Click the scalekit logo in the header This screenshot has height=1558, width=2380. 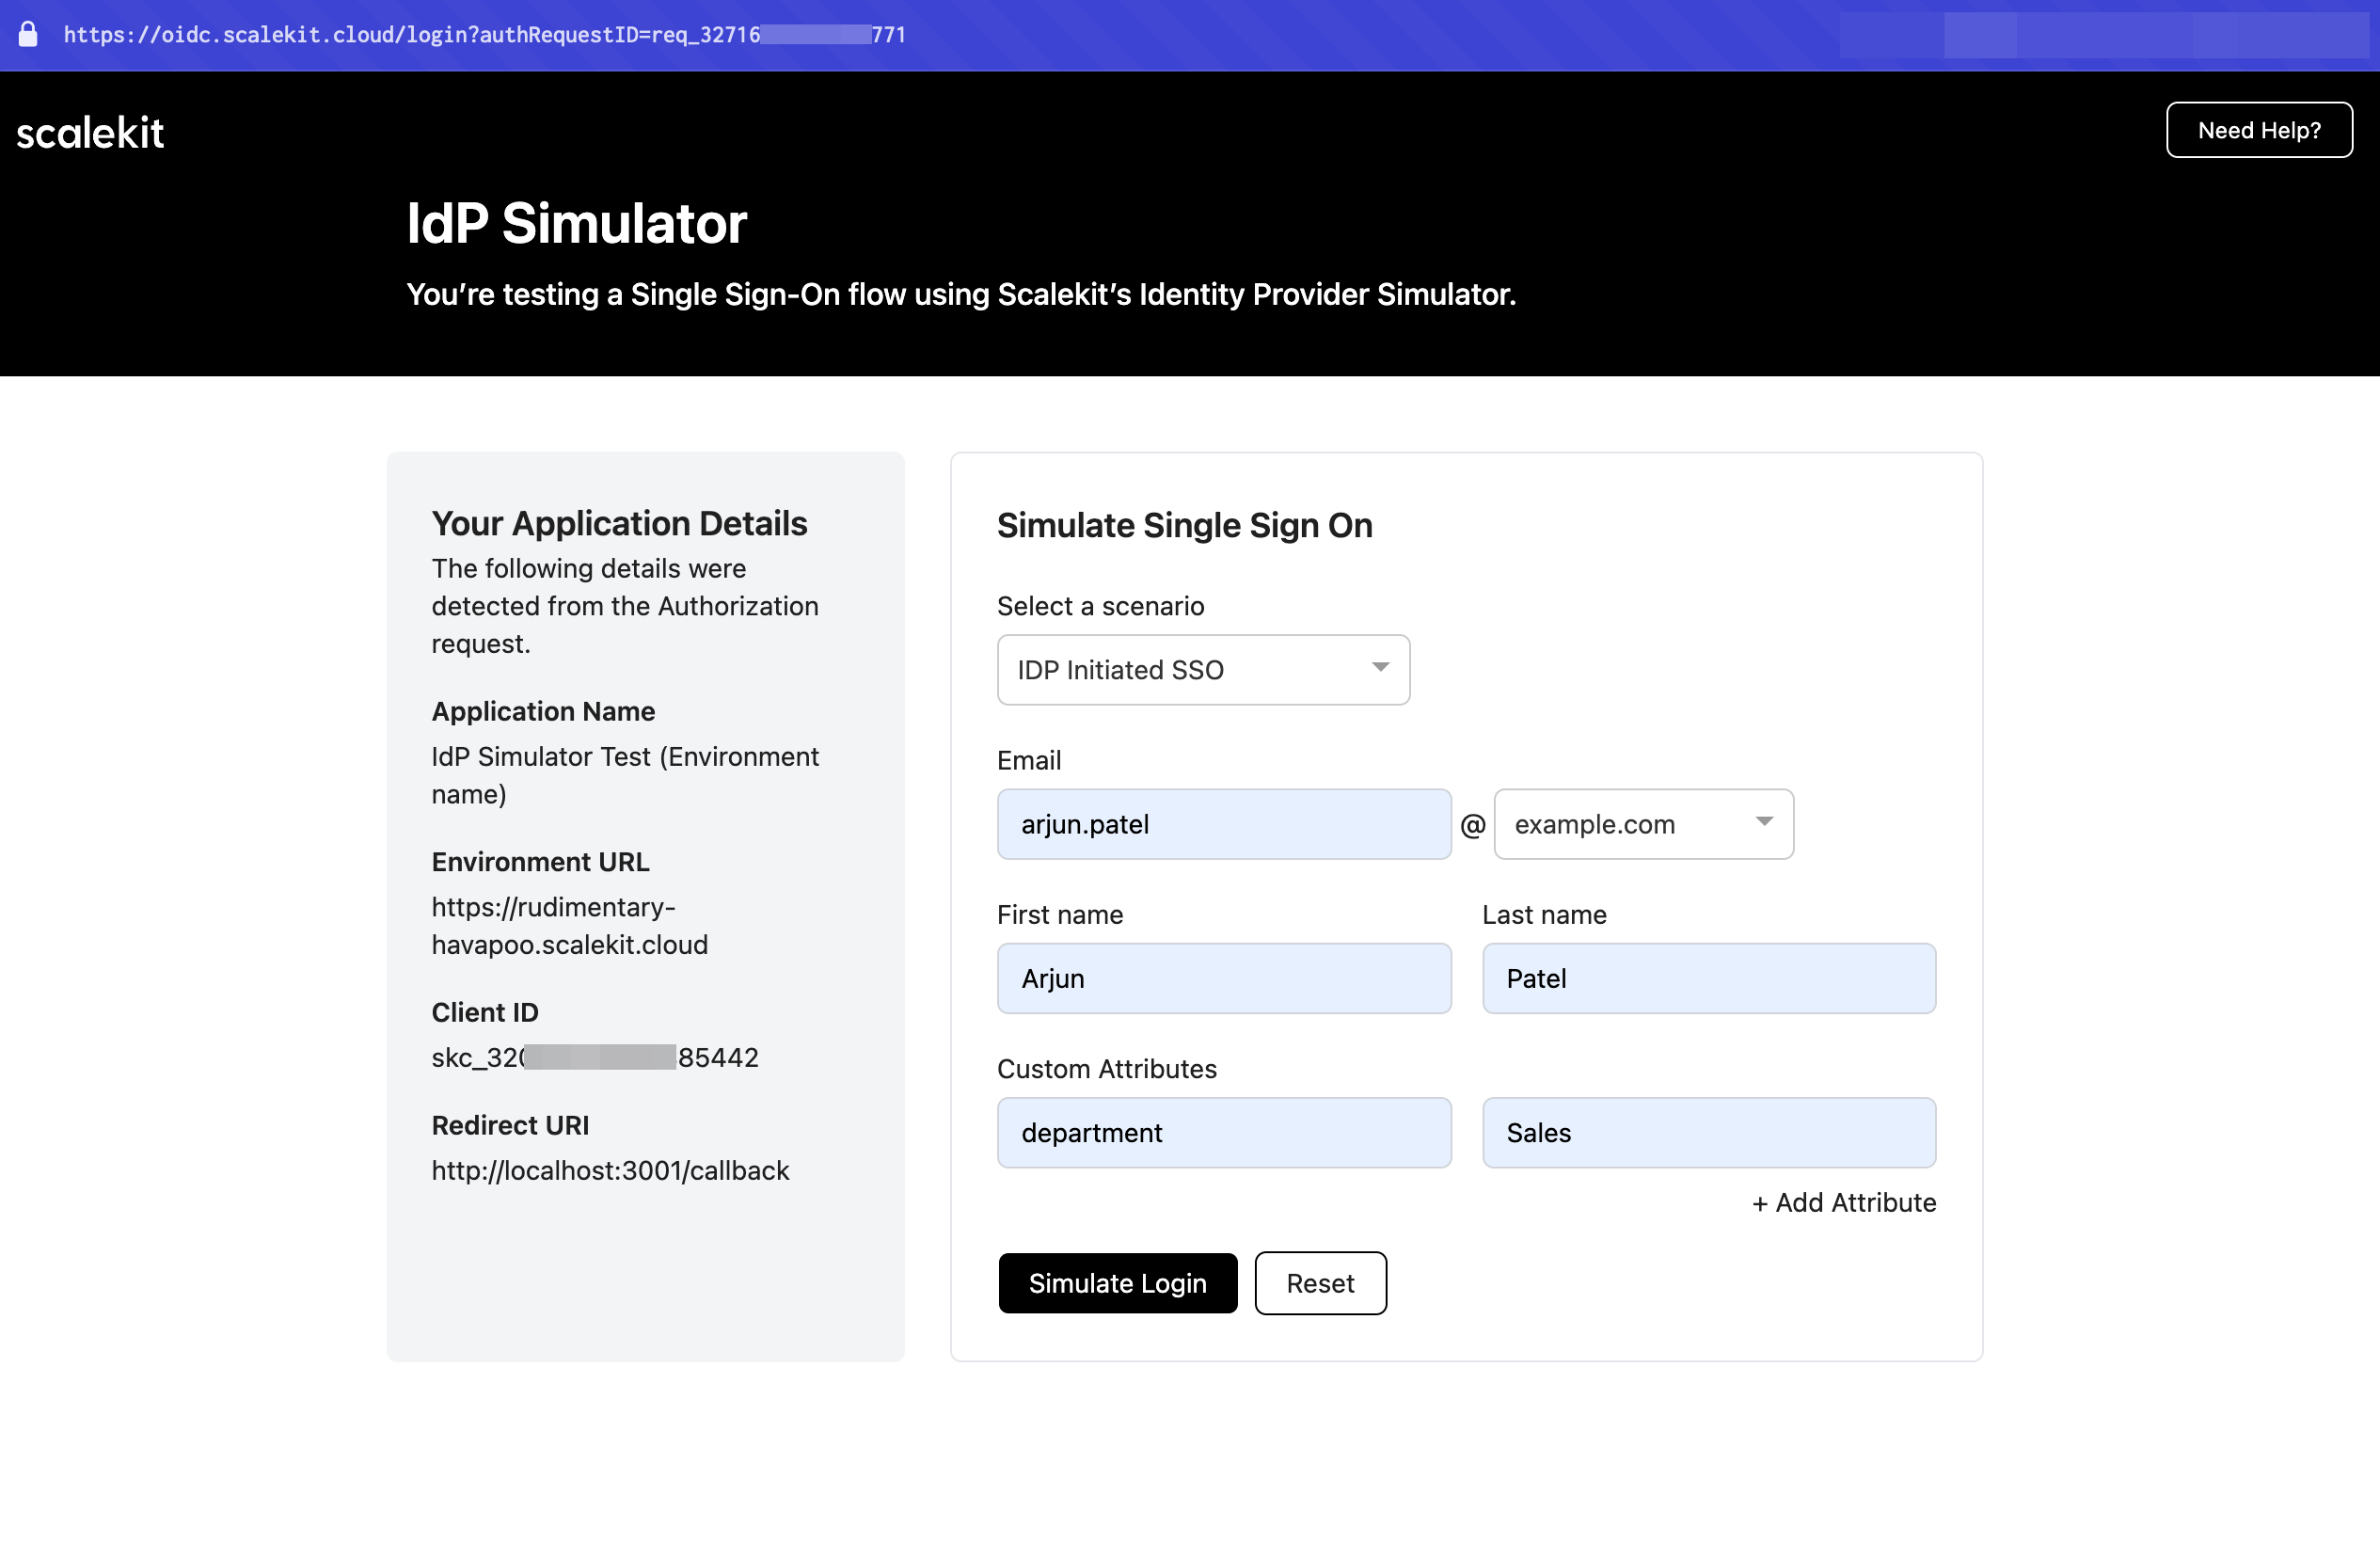[x=90, y=131]
